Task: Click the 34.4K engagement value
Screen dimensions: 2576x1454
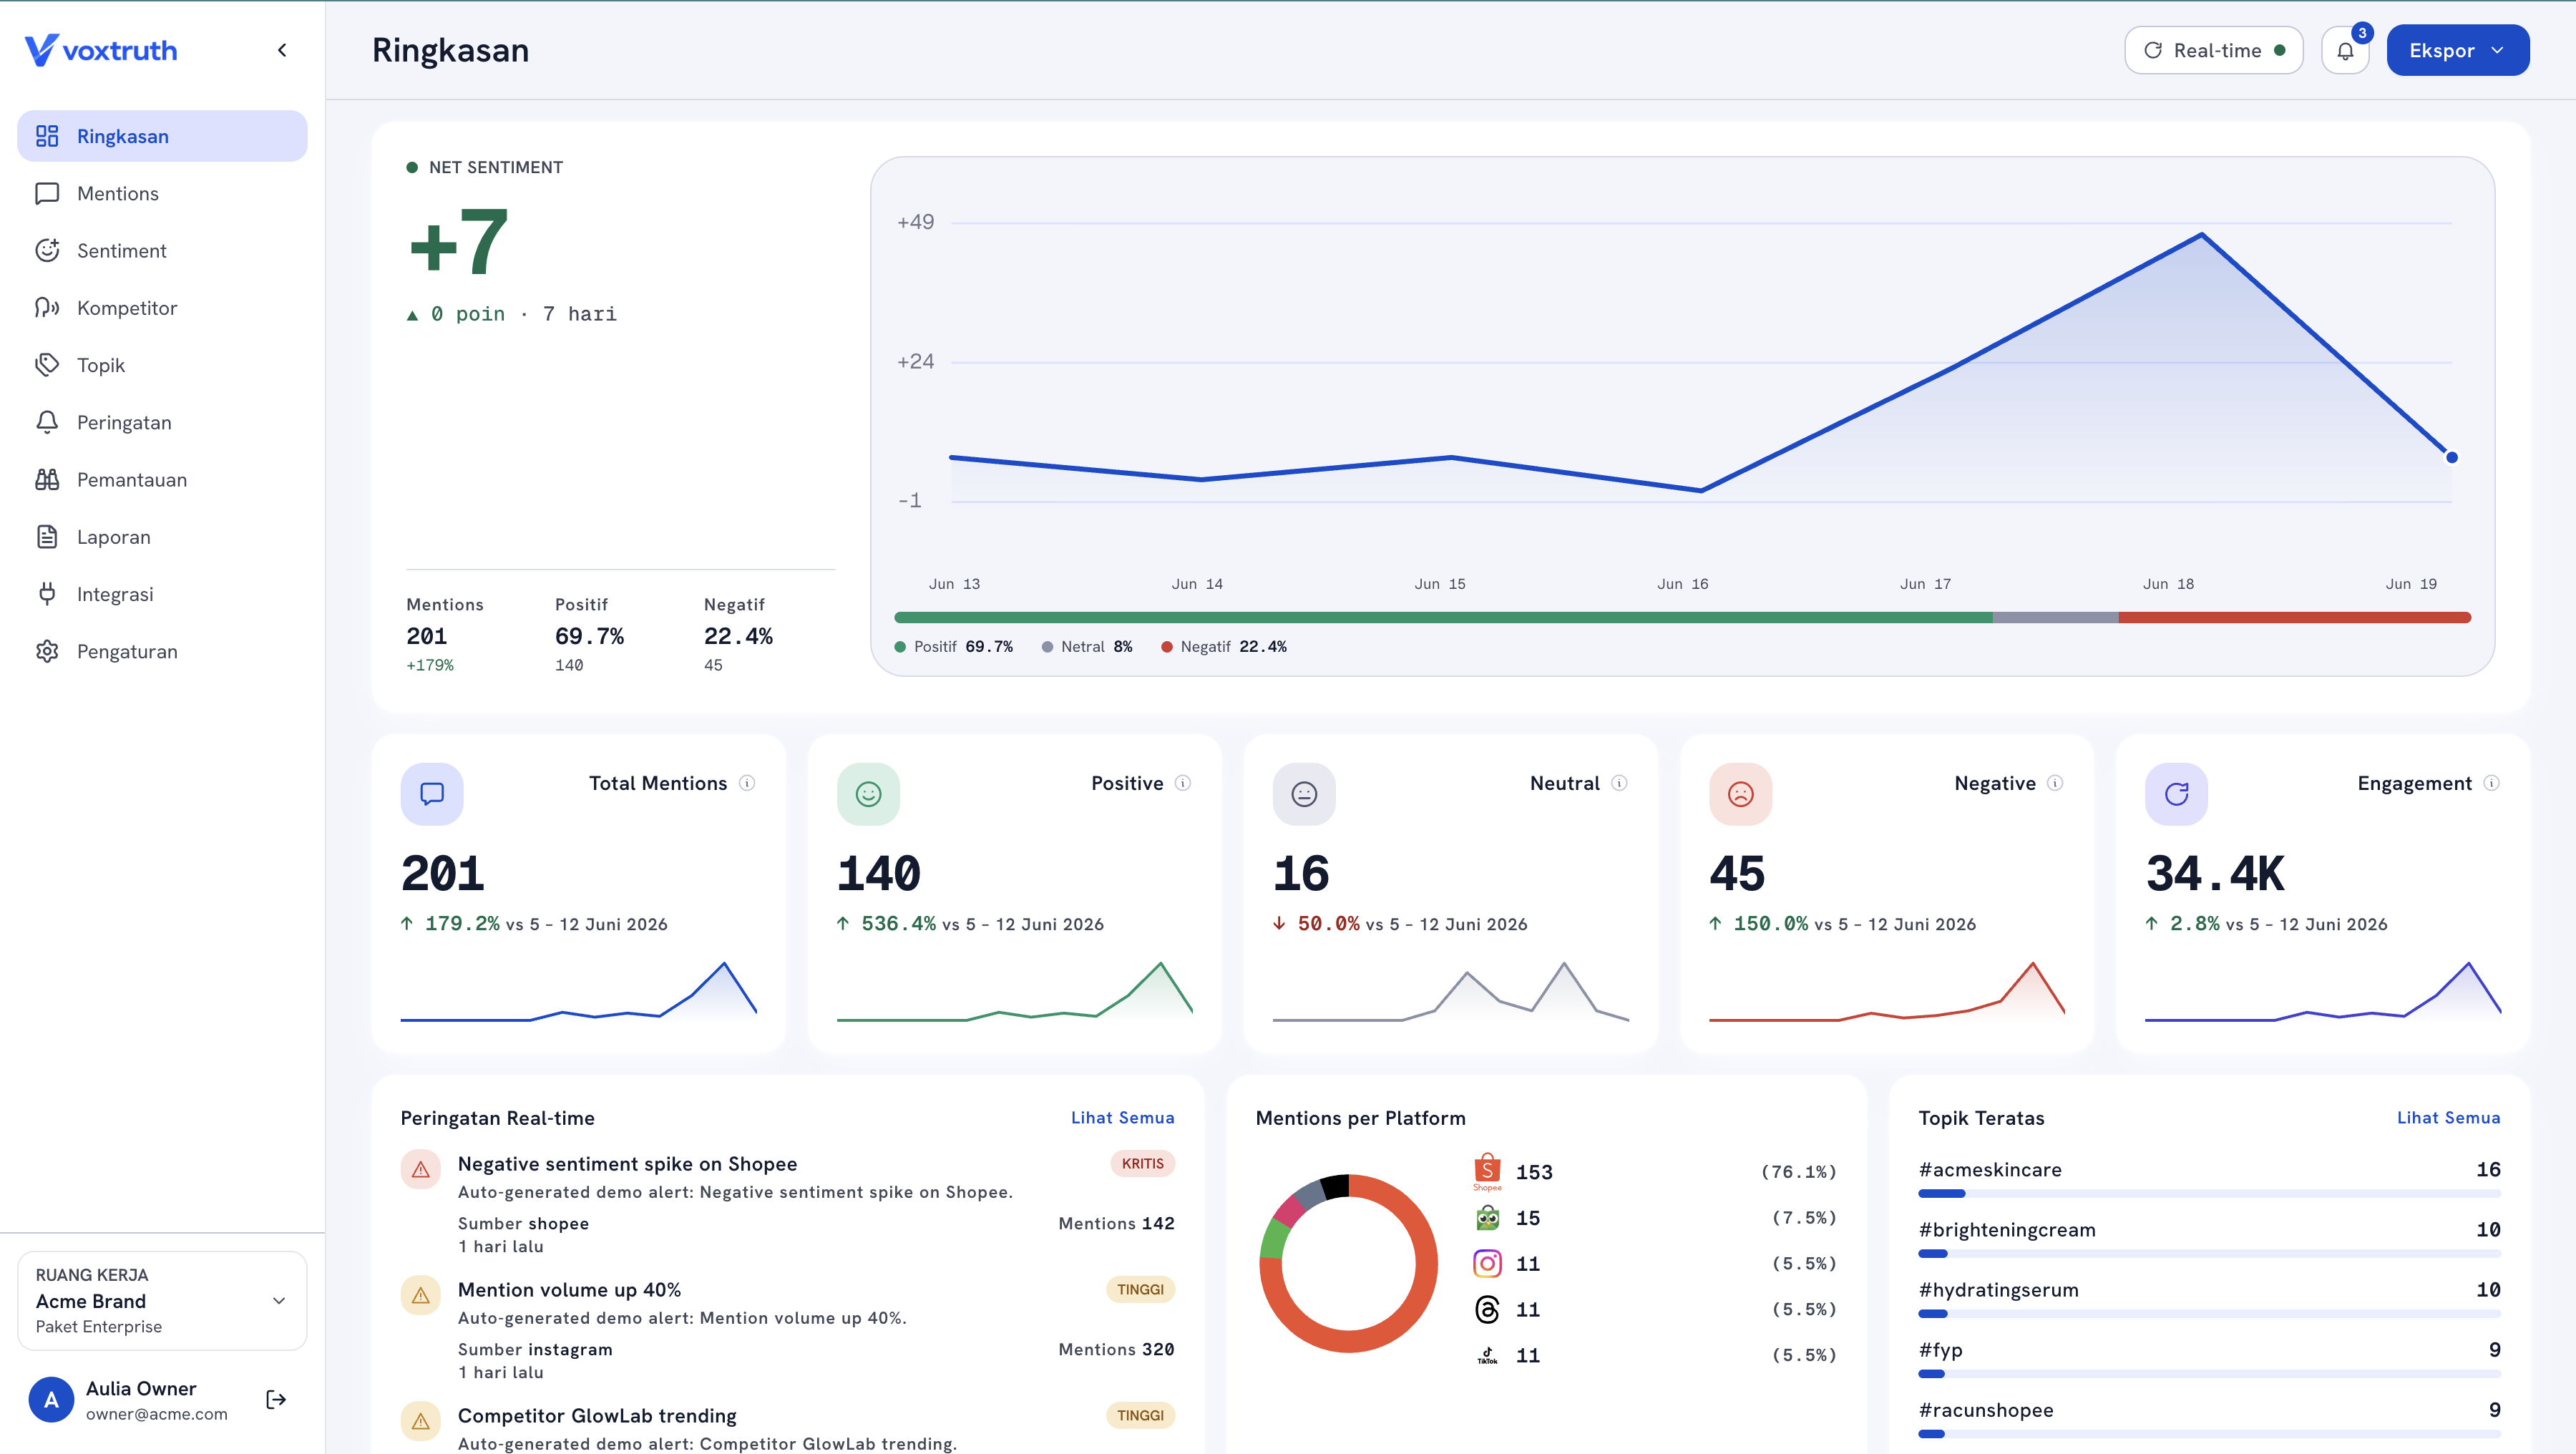Action: 2214,873
